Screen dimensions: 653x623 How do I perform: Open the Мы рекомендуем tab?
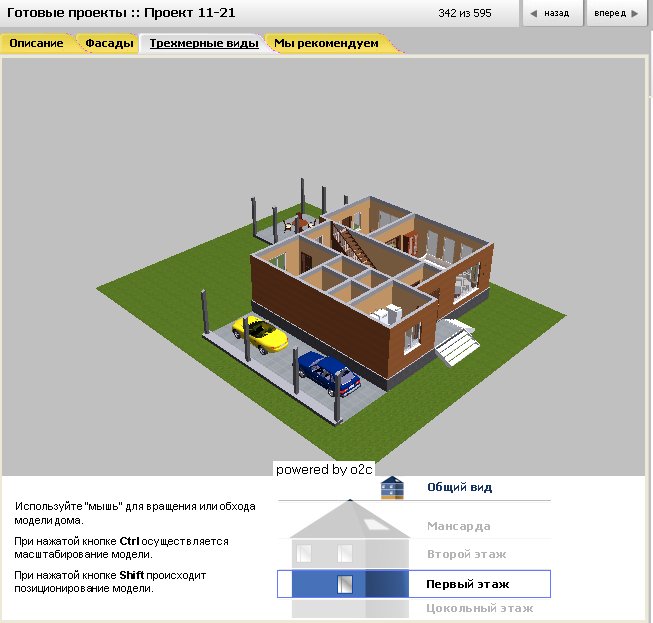click(327, 44)
